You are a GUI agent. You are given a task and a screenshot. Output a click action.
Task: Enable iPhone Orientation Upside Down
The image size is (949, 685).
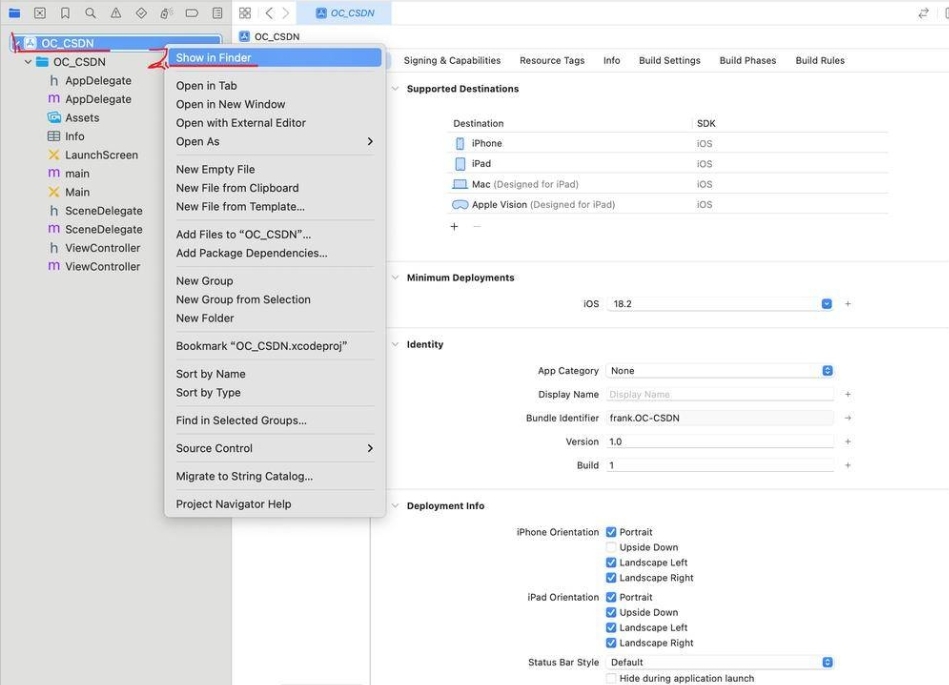[611, 547]
